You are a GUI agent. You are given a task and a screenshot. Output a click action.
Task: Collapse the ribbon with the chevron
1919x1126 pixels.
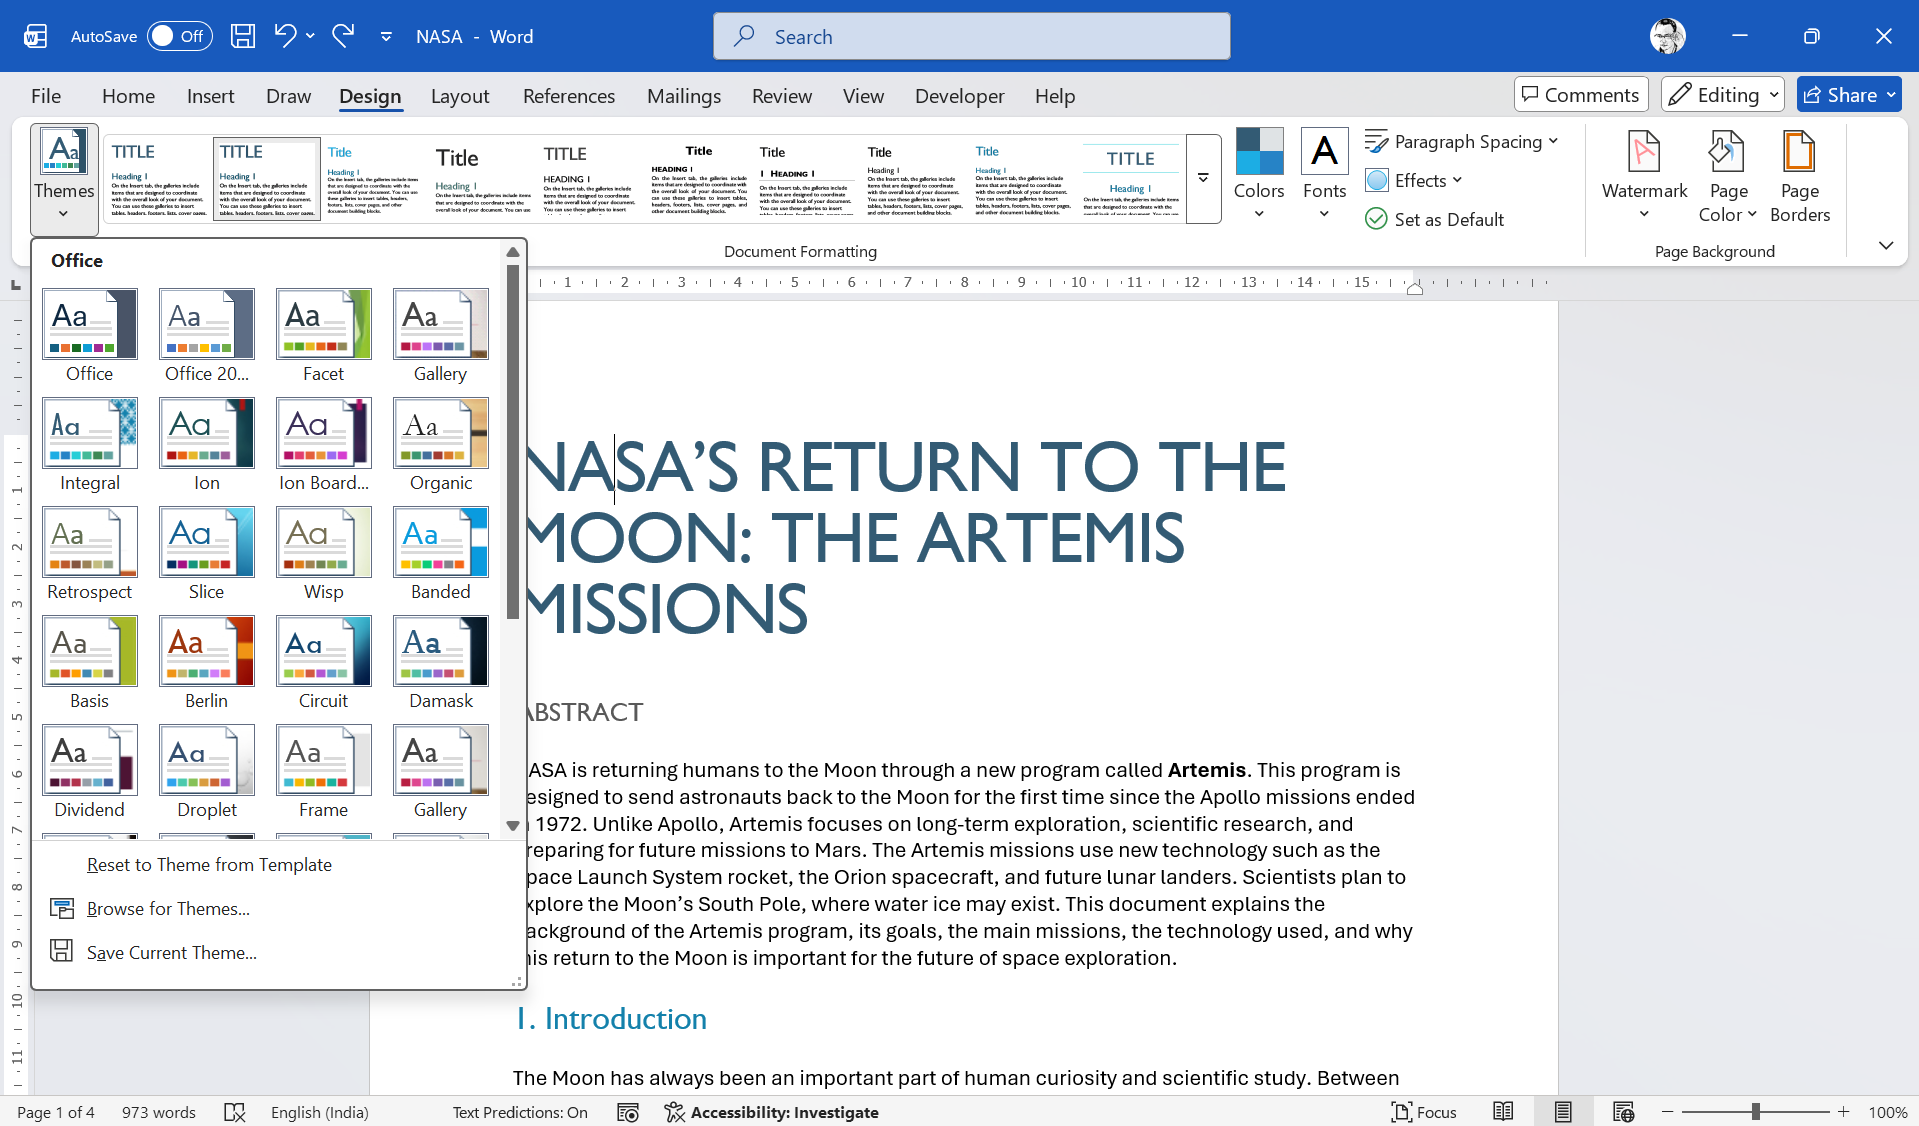[x=1886, y=245]
